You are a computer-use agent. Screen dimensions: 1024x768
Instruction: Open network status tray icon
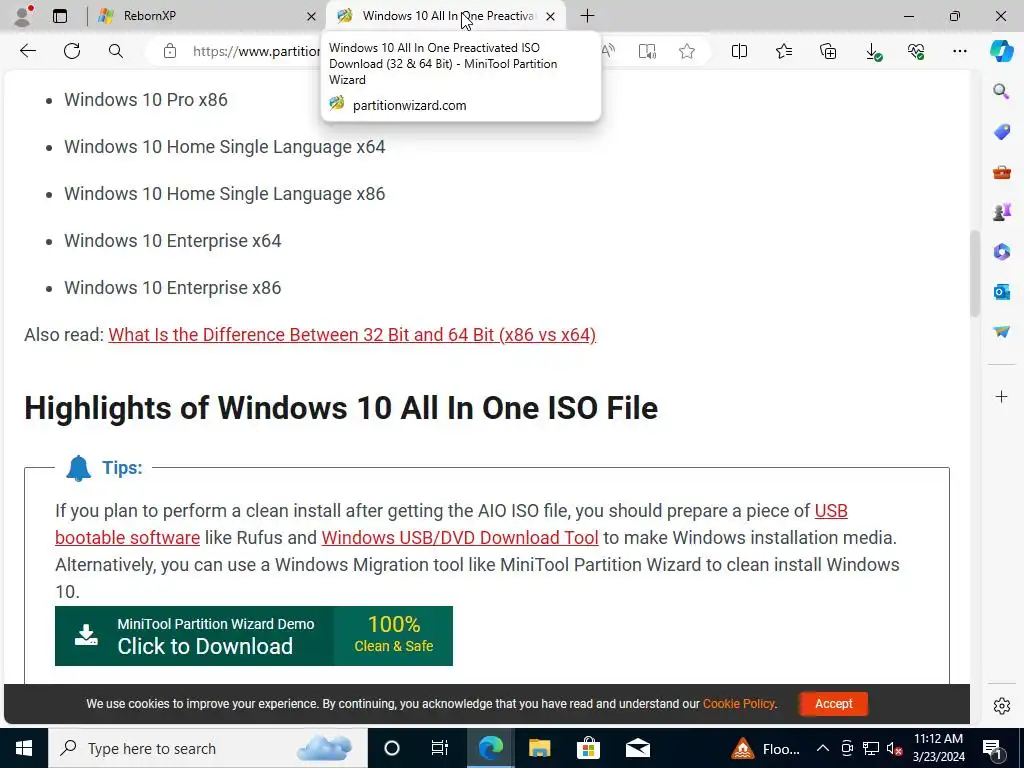click(871, 748)
